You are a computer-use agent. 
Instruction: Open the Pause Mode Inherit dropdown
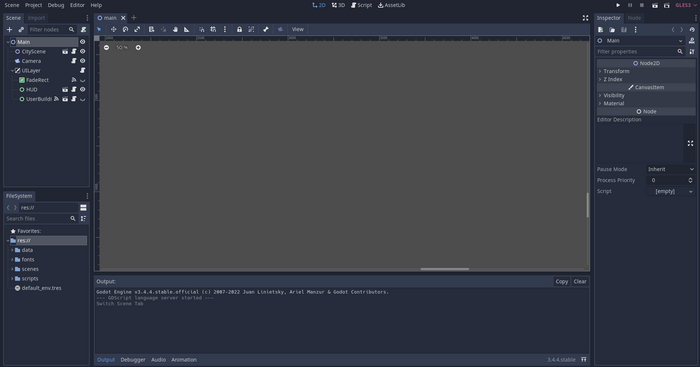pos(671,169)
